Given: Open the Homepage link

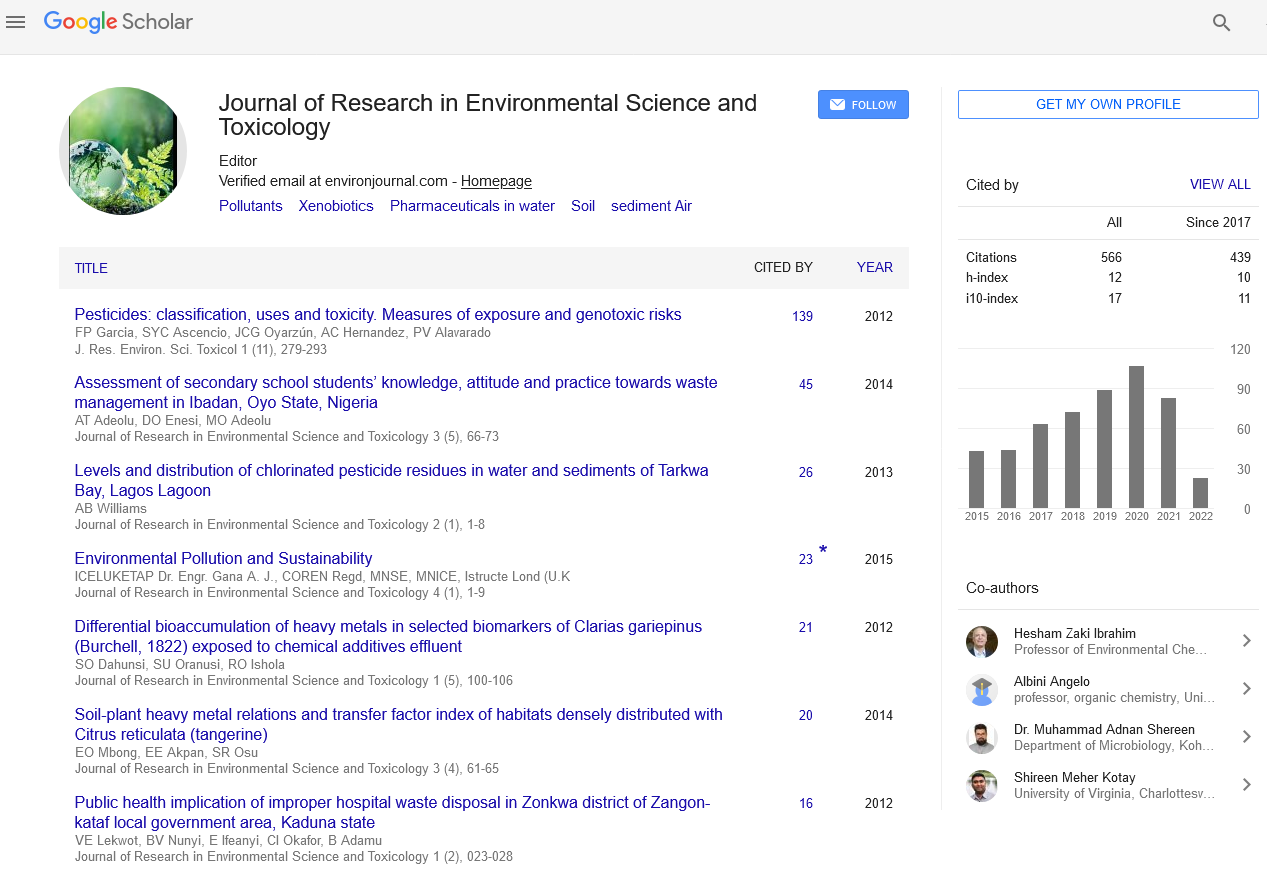Looking at the screenshot, I should coord(496,181).
